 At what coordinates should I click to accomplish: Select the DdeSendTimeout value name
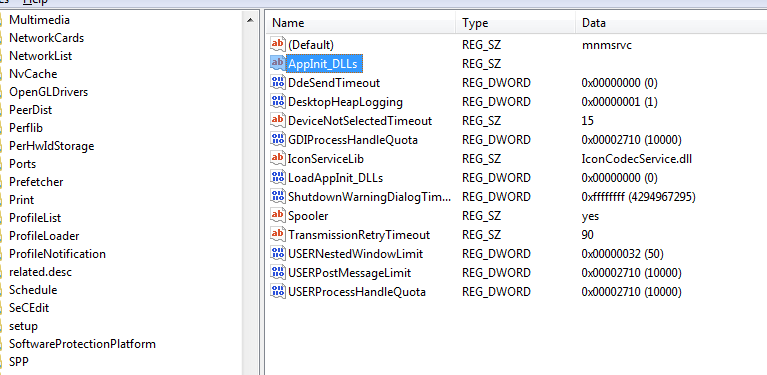334,83
